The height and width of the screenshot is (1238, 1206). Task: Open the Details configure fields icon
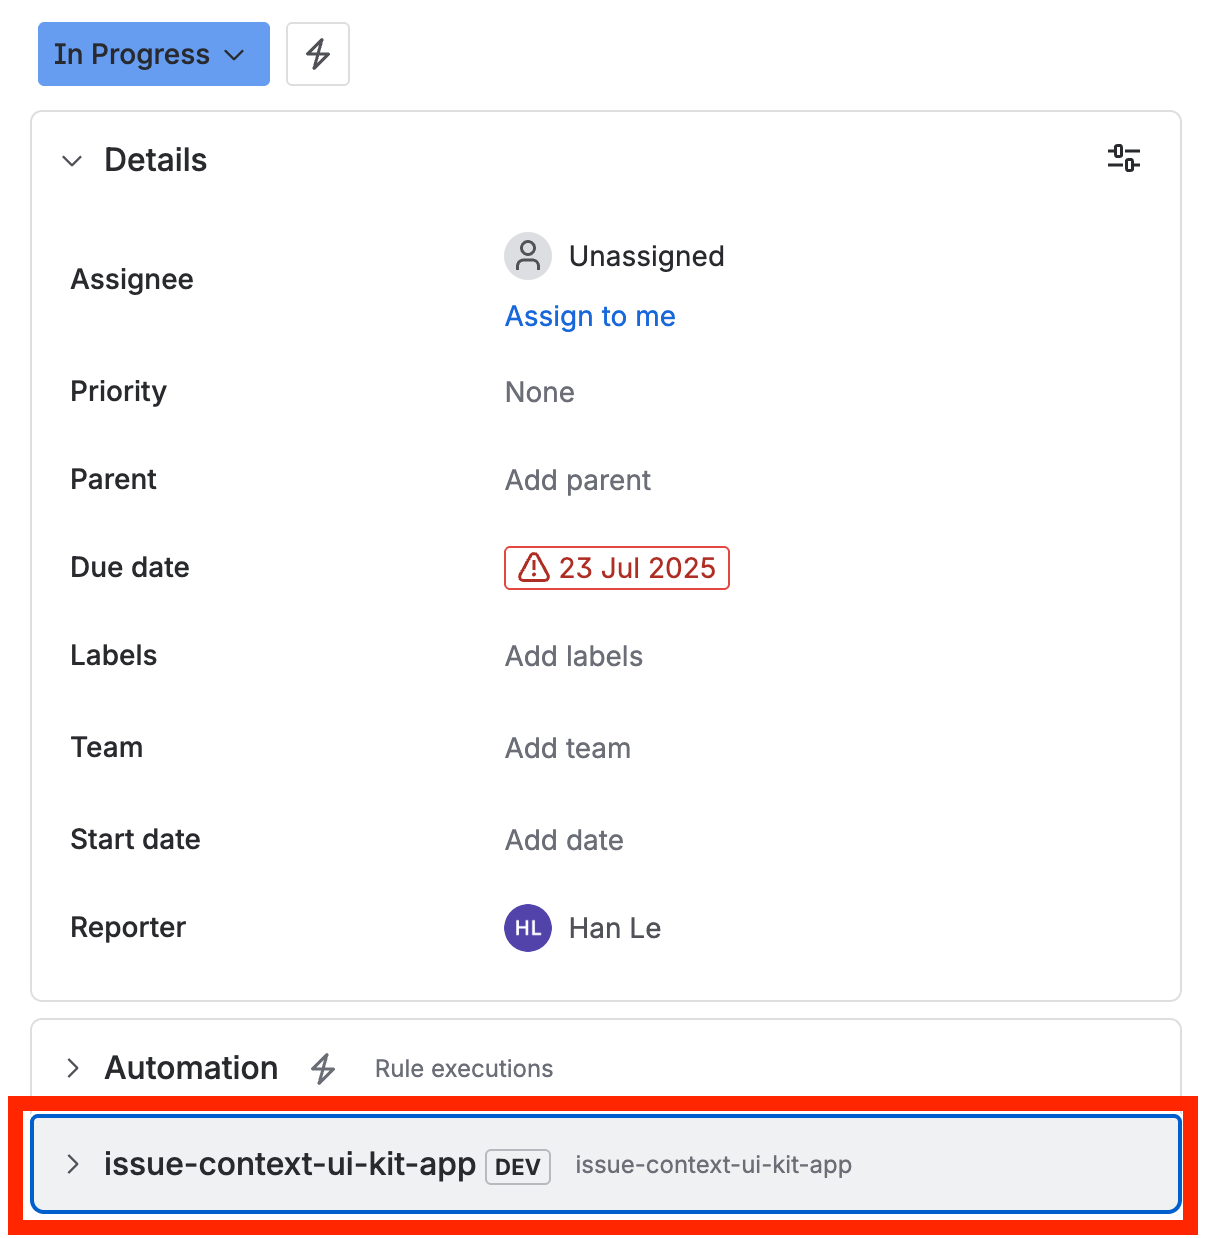(1123, 158)
